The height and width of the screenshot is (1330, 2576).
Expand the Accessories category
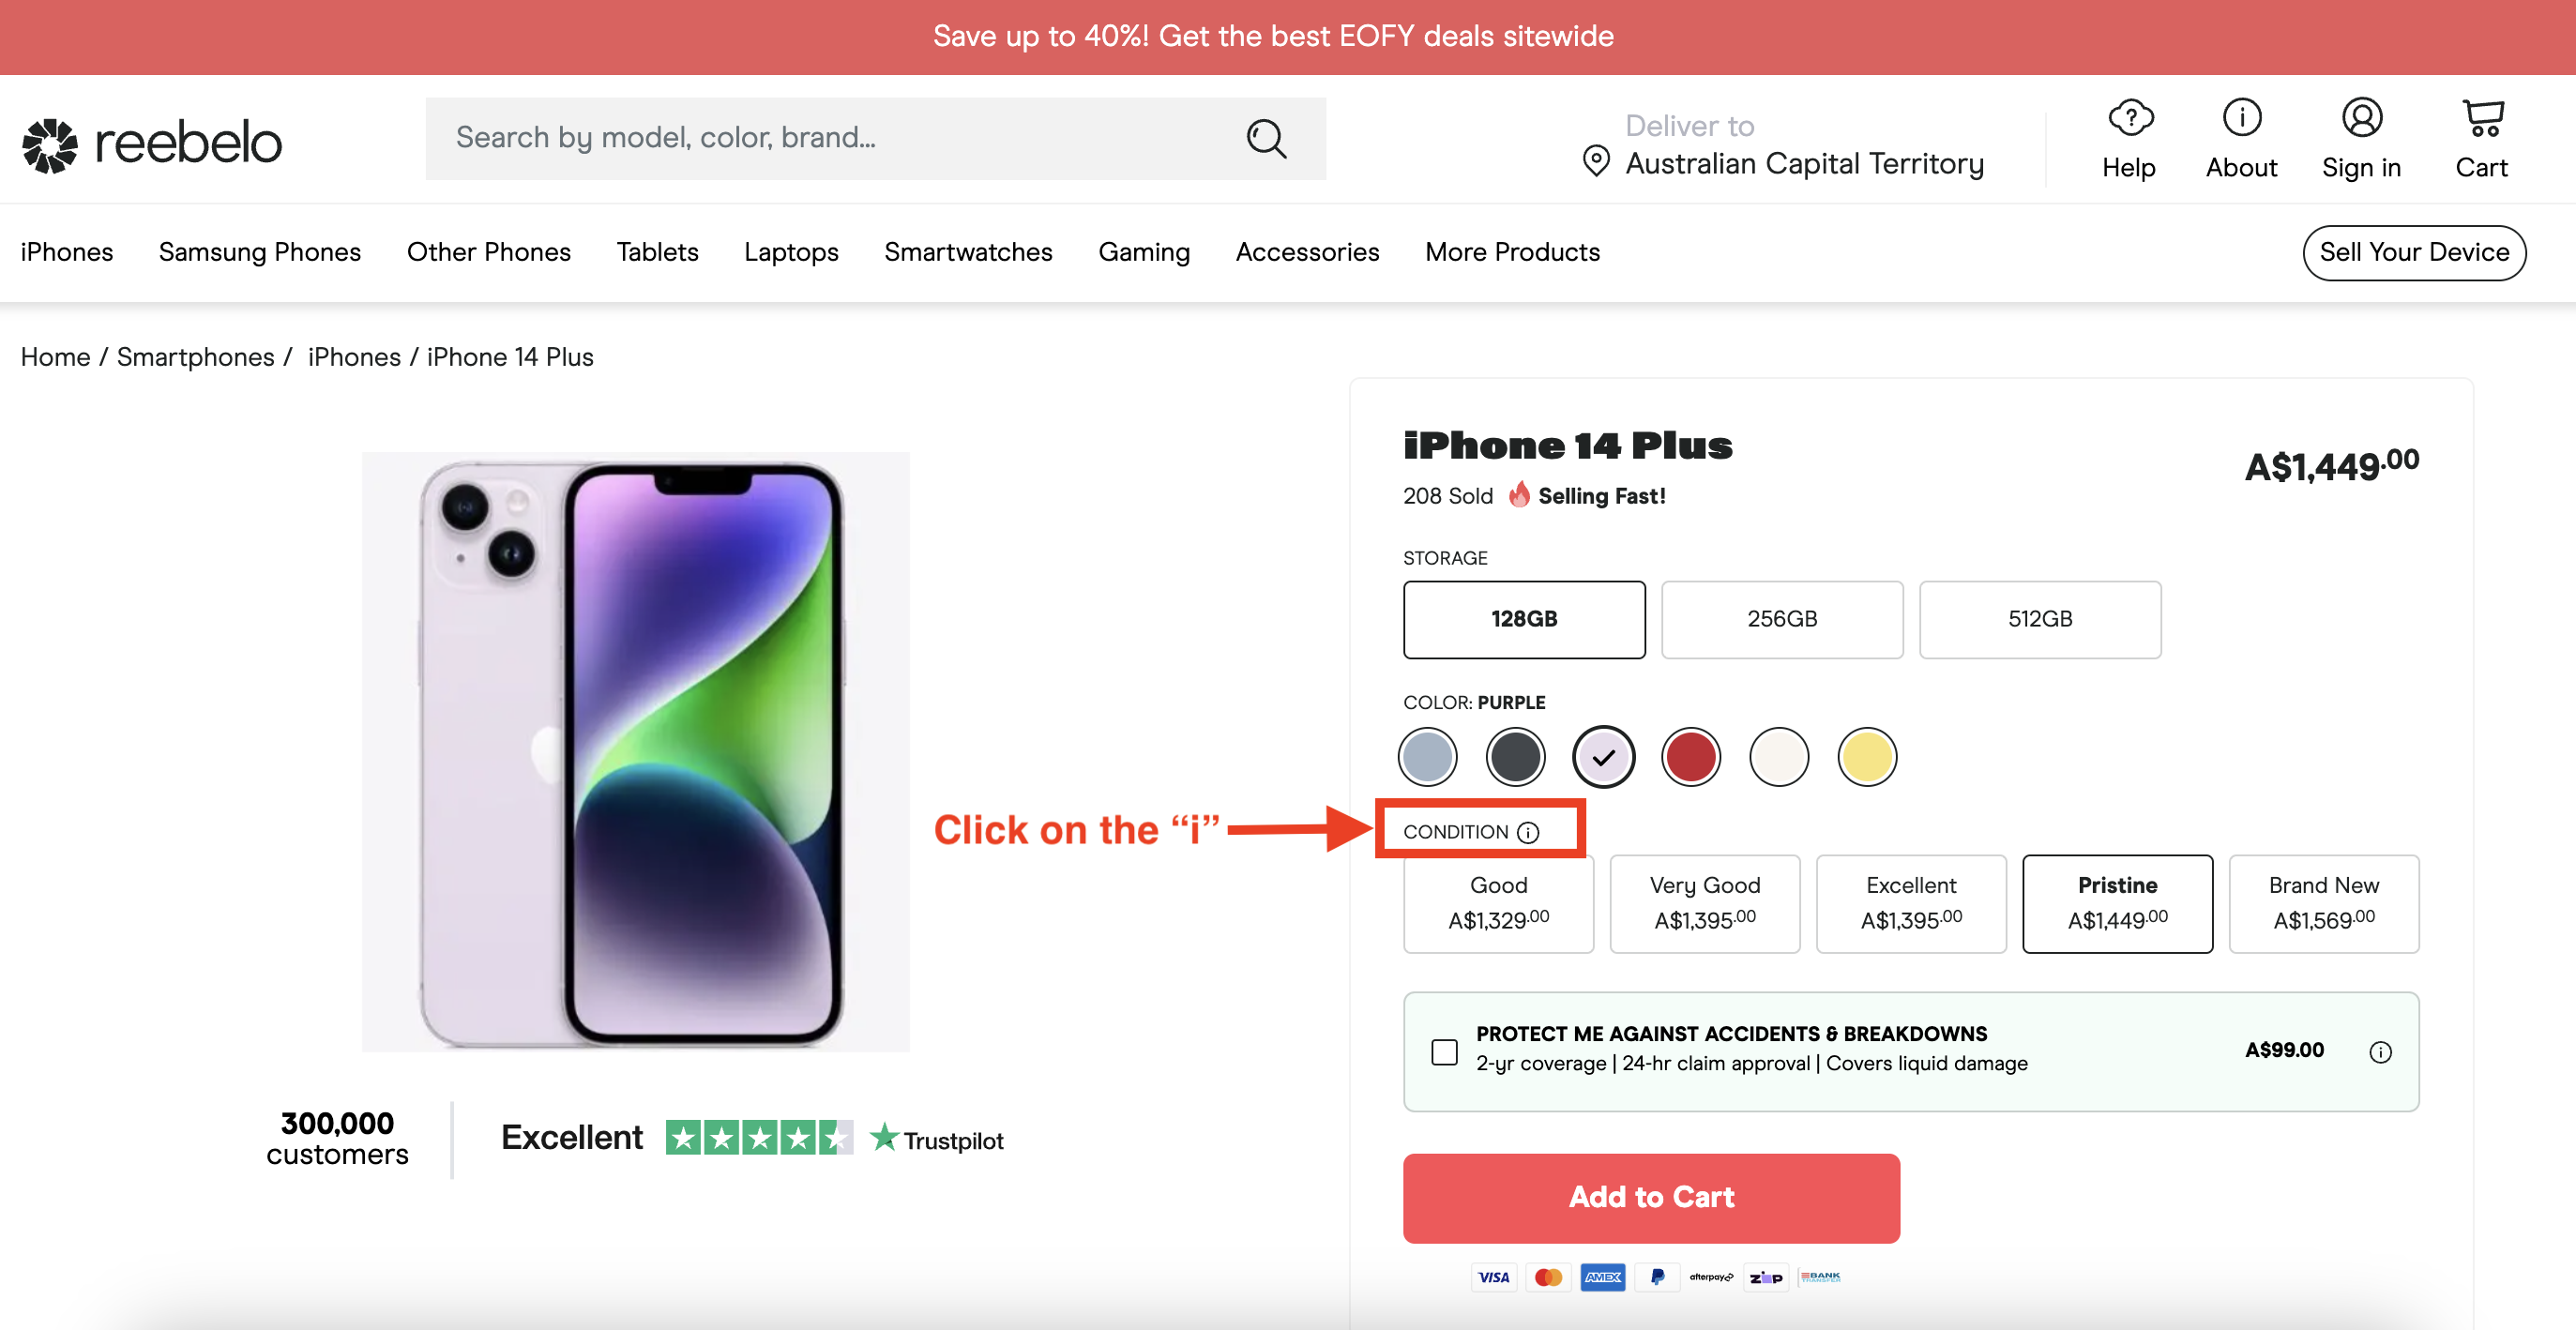pyautogui.click(x=1307, y=253)
